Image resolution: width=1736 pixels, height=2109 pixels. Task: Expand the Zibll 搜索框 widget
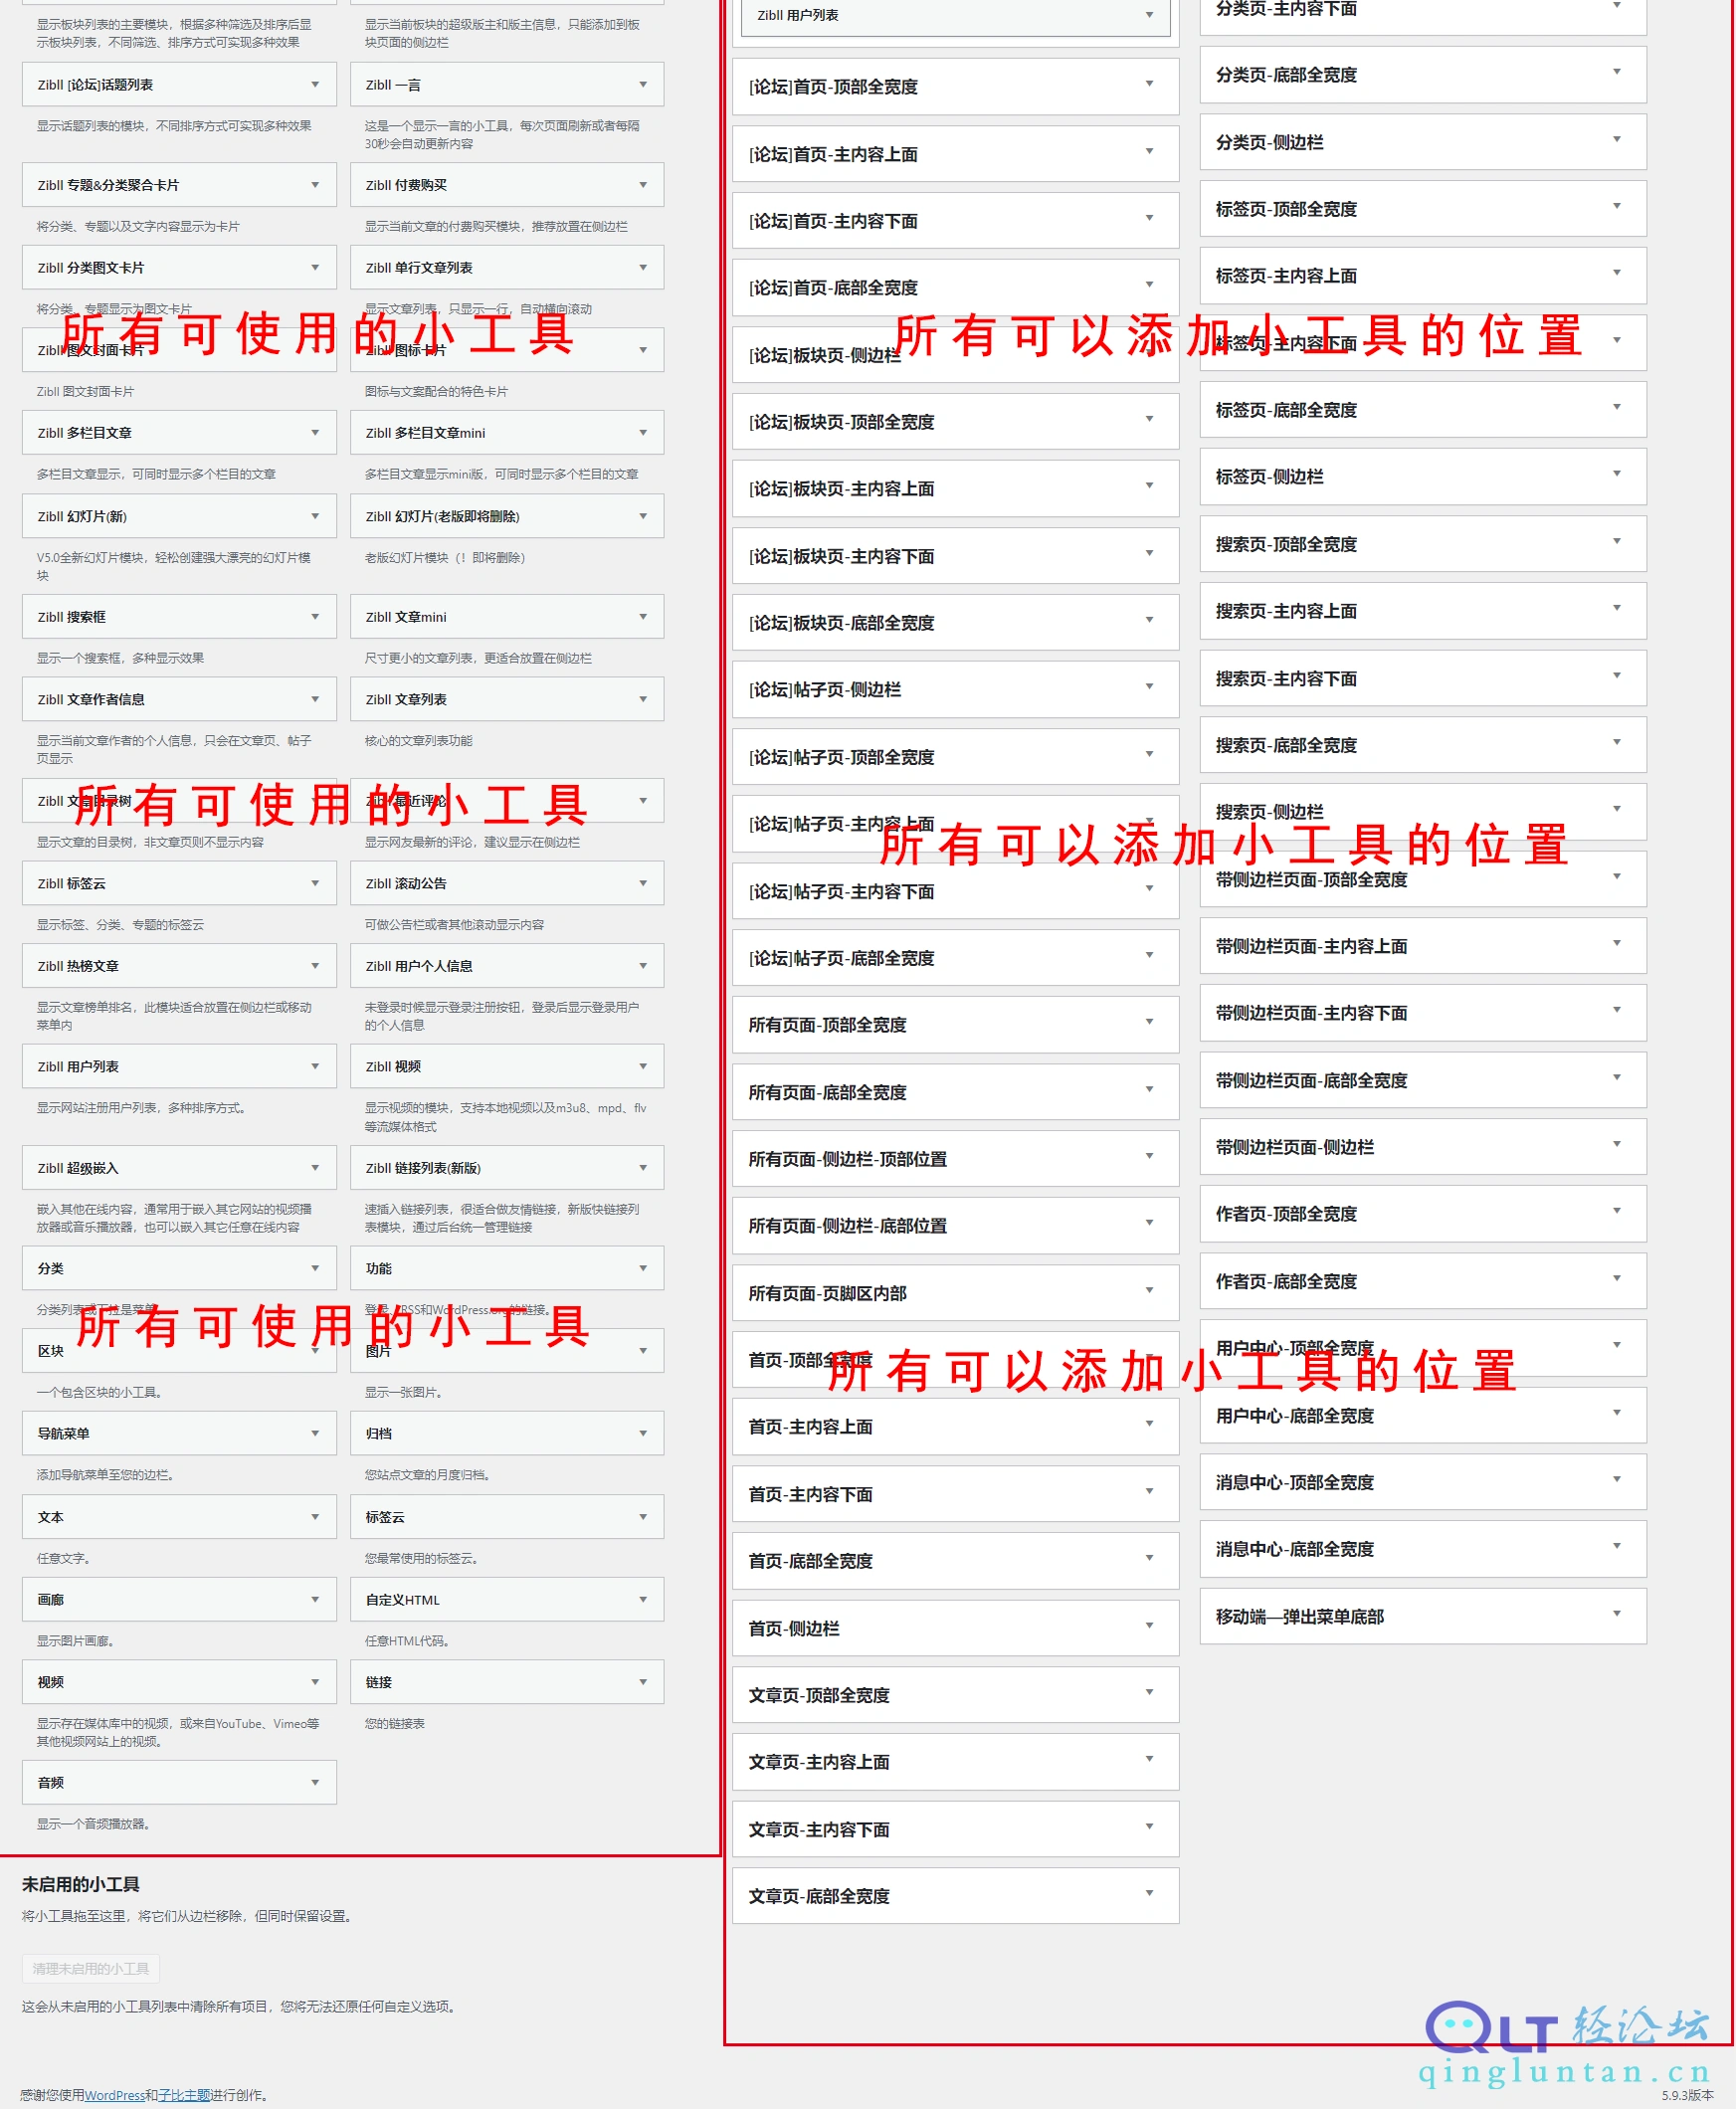pos(179,617)
